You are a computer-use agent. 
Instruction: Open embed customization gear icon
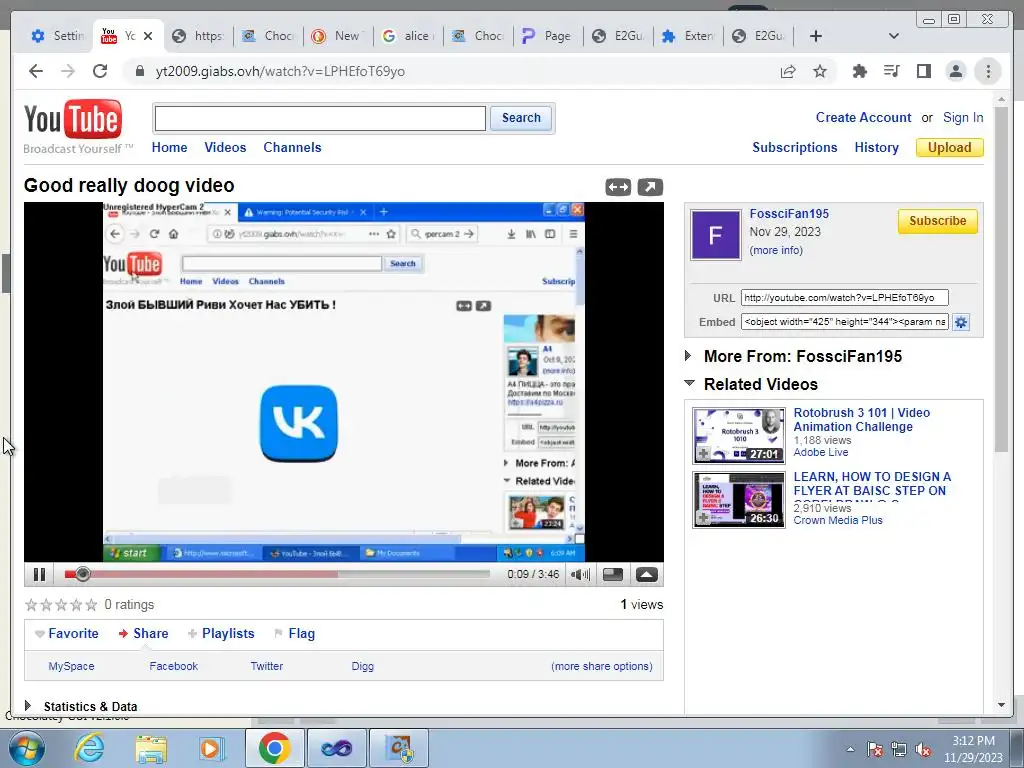pos(961,322)
